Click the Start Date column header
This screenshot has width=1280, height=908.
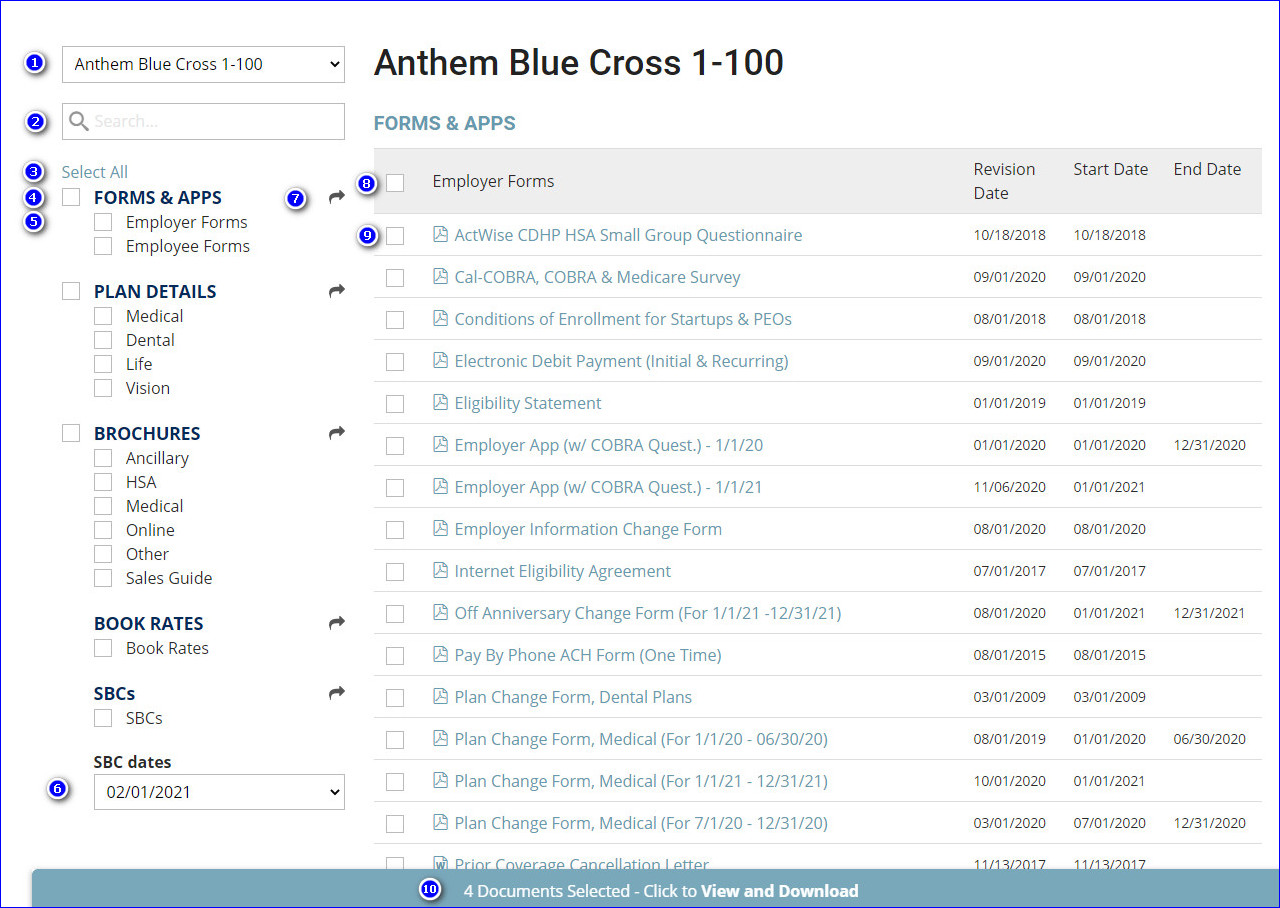point(1110,169)
